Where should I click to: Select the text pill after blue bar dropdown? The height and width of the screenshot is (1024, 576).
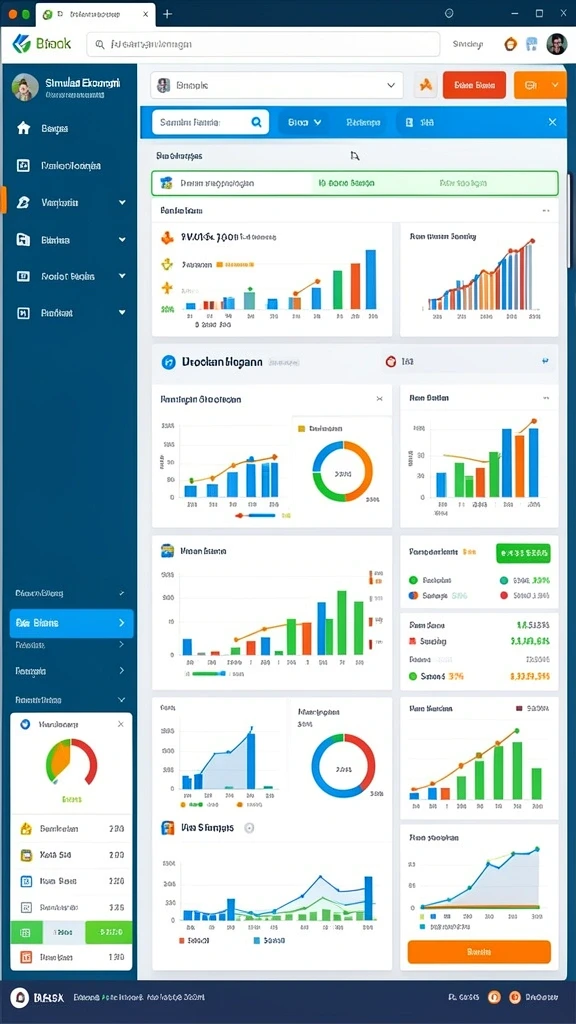pos(364,122)
